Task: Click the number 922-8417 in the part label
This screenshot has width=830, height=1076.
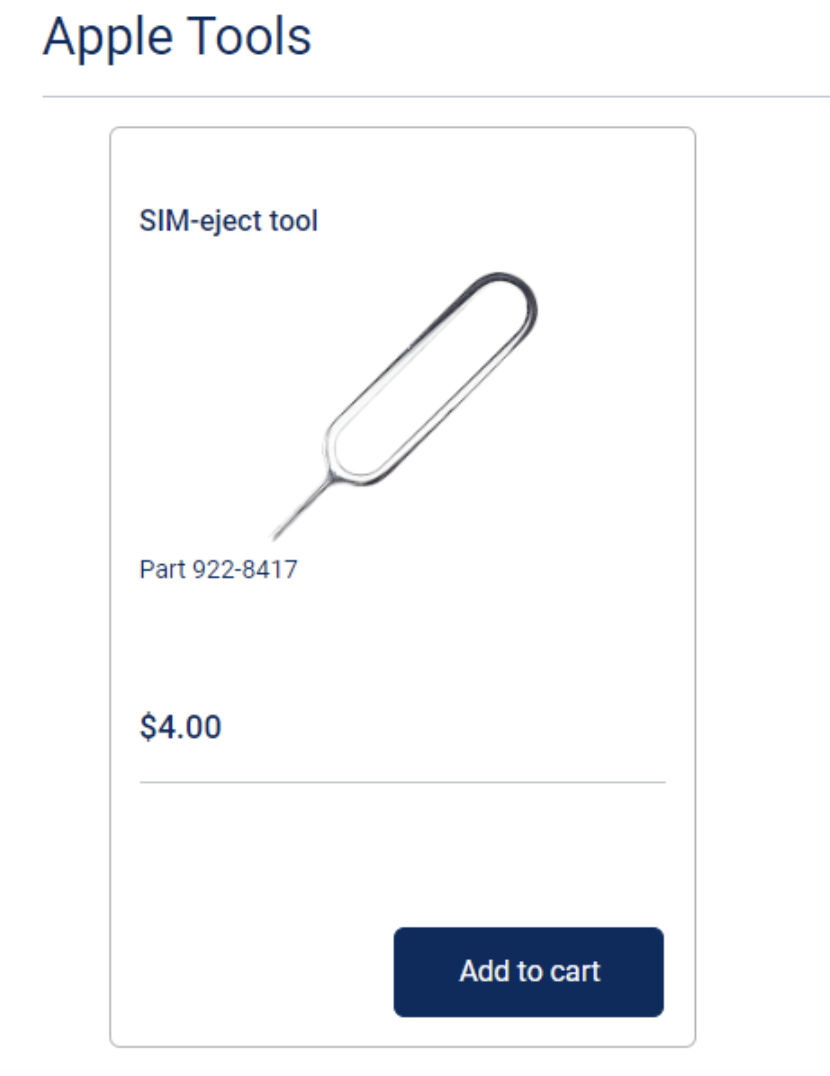Action: click(244, 570)
